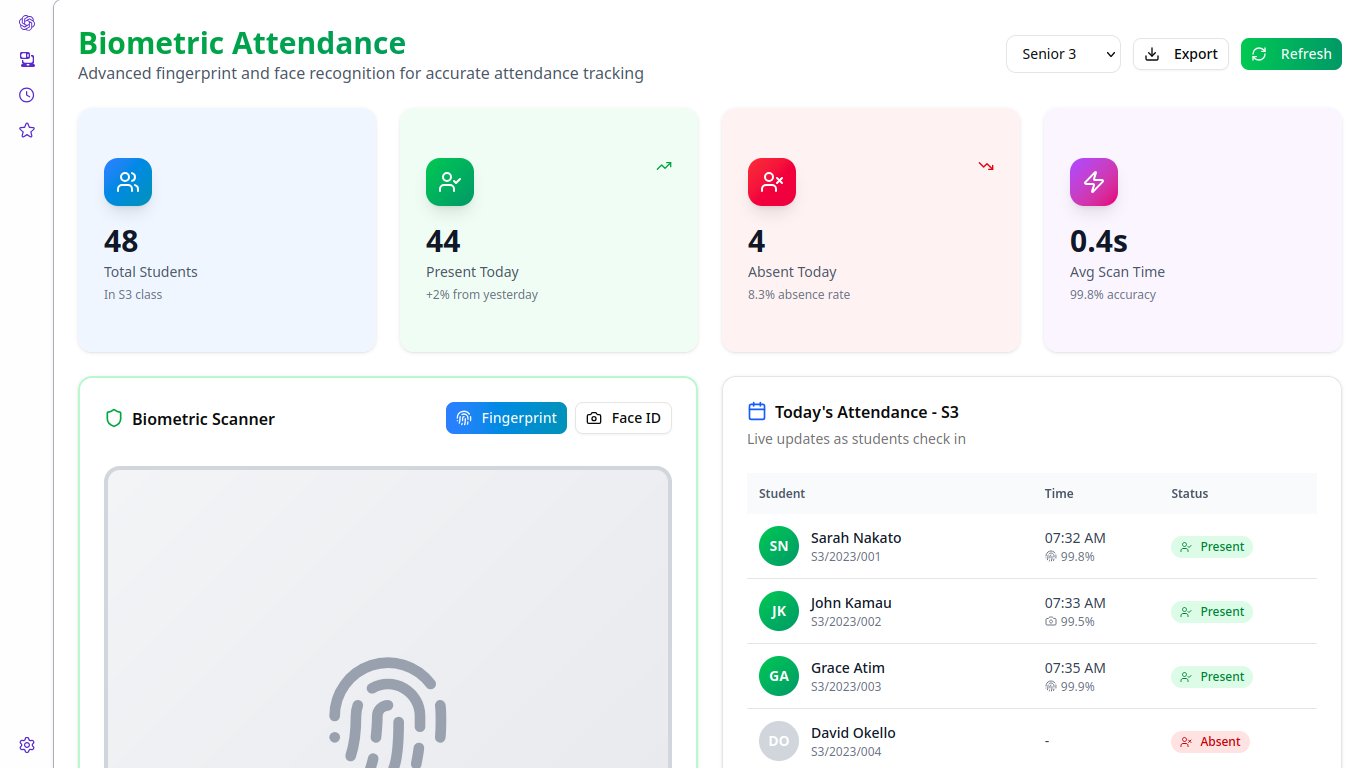Screen dimensions: 1366x768
Task: Click student ID S3/2023/003
Action: pos(846,687)
